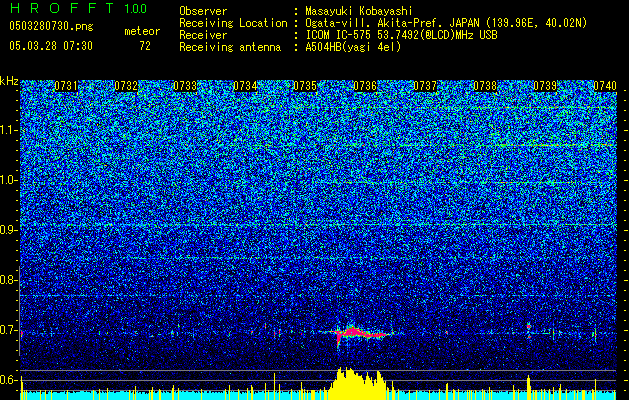
Task: Click the meteor label
Action: [x=142, y=31]
